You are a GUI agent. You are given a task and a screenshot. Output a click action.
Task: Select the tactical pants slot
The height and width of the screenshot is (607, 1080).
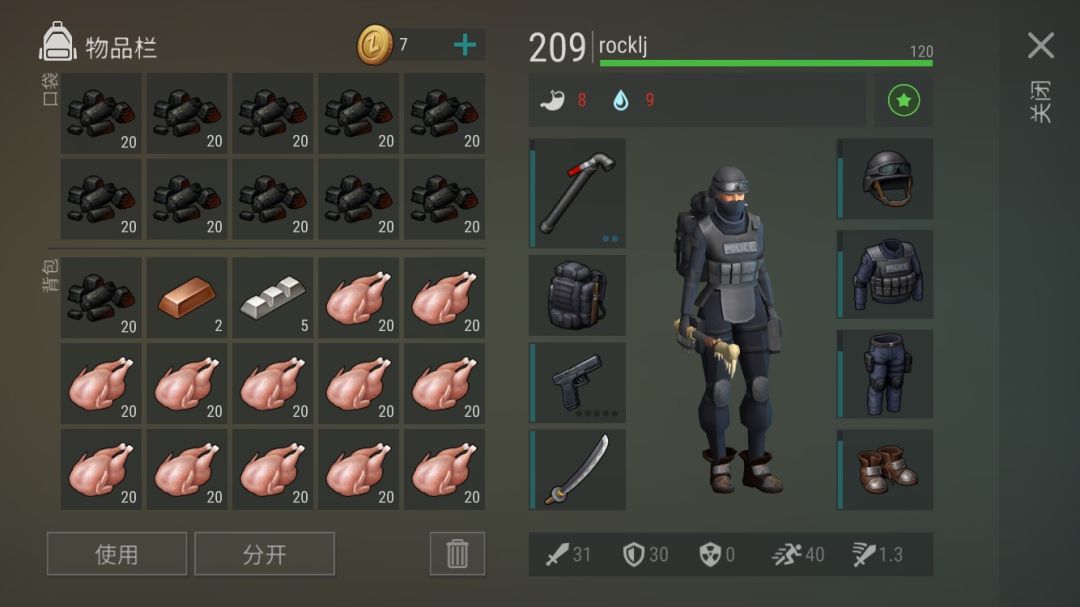(x=885, y=374)
